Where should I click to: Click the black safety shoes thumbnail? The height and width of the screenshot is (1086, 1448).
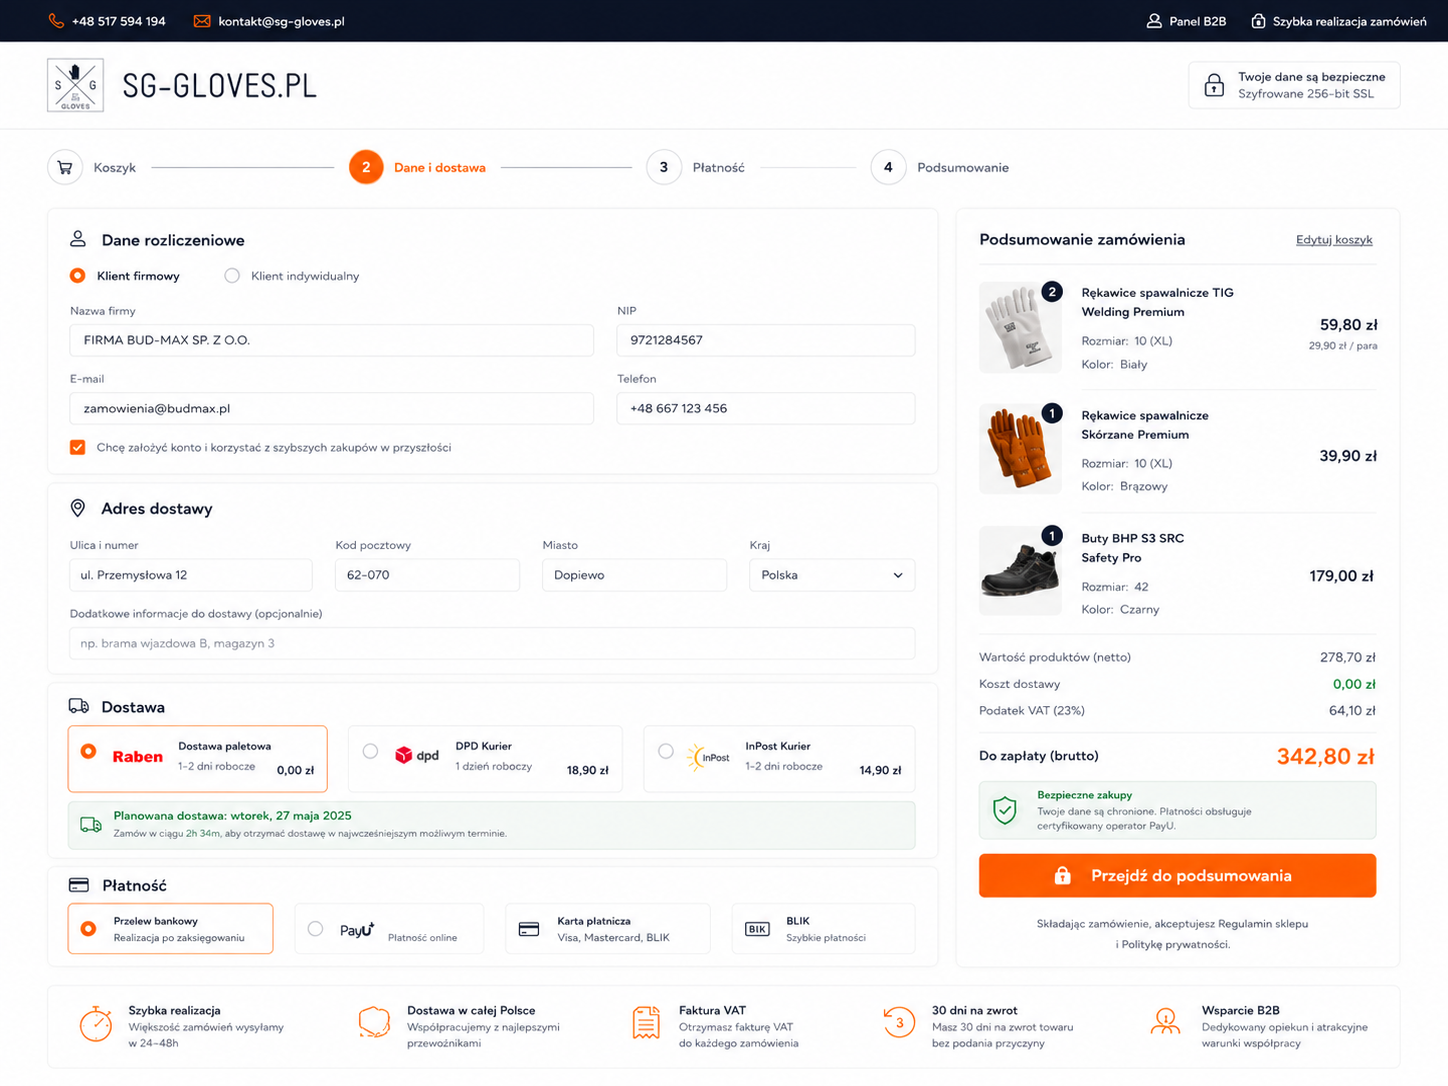(x=1020, y=570)
